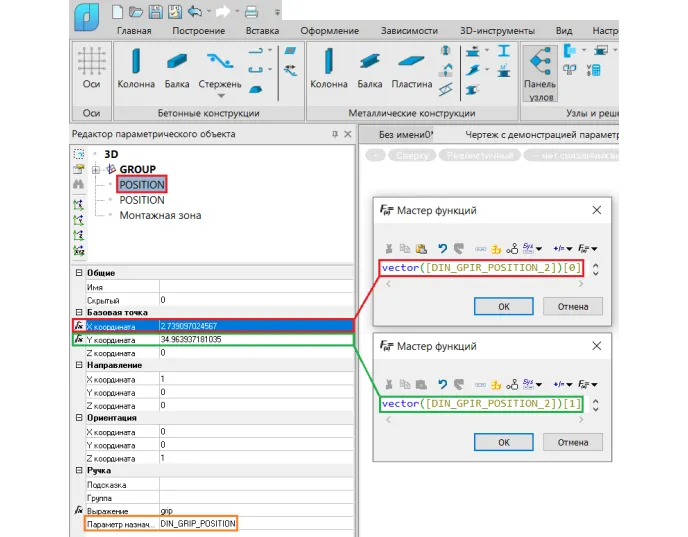The width and height of the screenshot is (688, 537).
Task: Select the Пластина tool
Action: (x=412, y=68)
